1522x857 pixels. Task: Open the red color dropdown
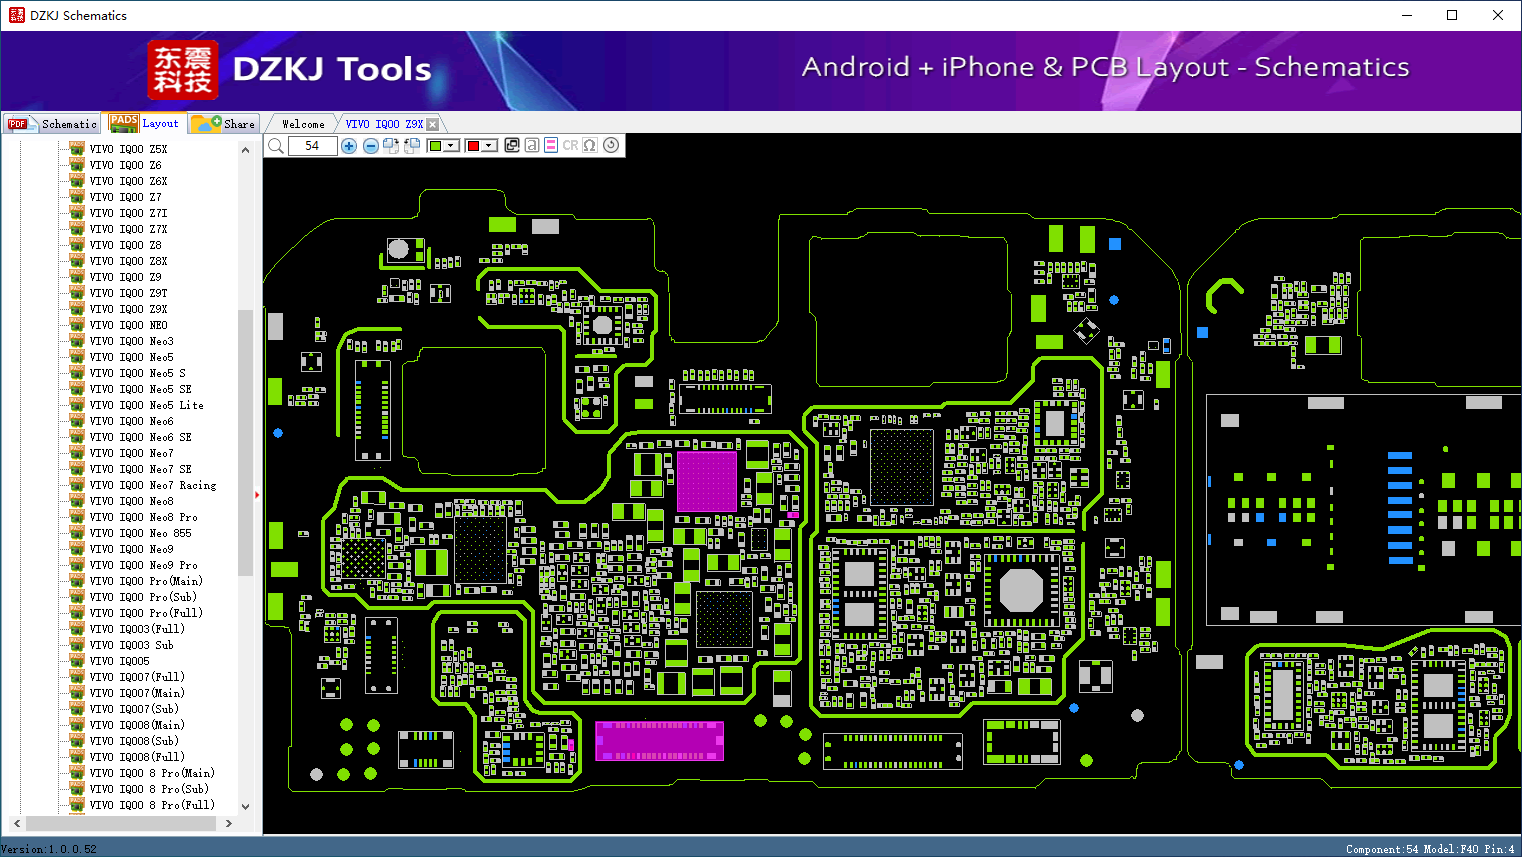tap(481, 146)
